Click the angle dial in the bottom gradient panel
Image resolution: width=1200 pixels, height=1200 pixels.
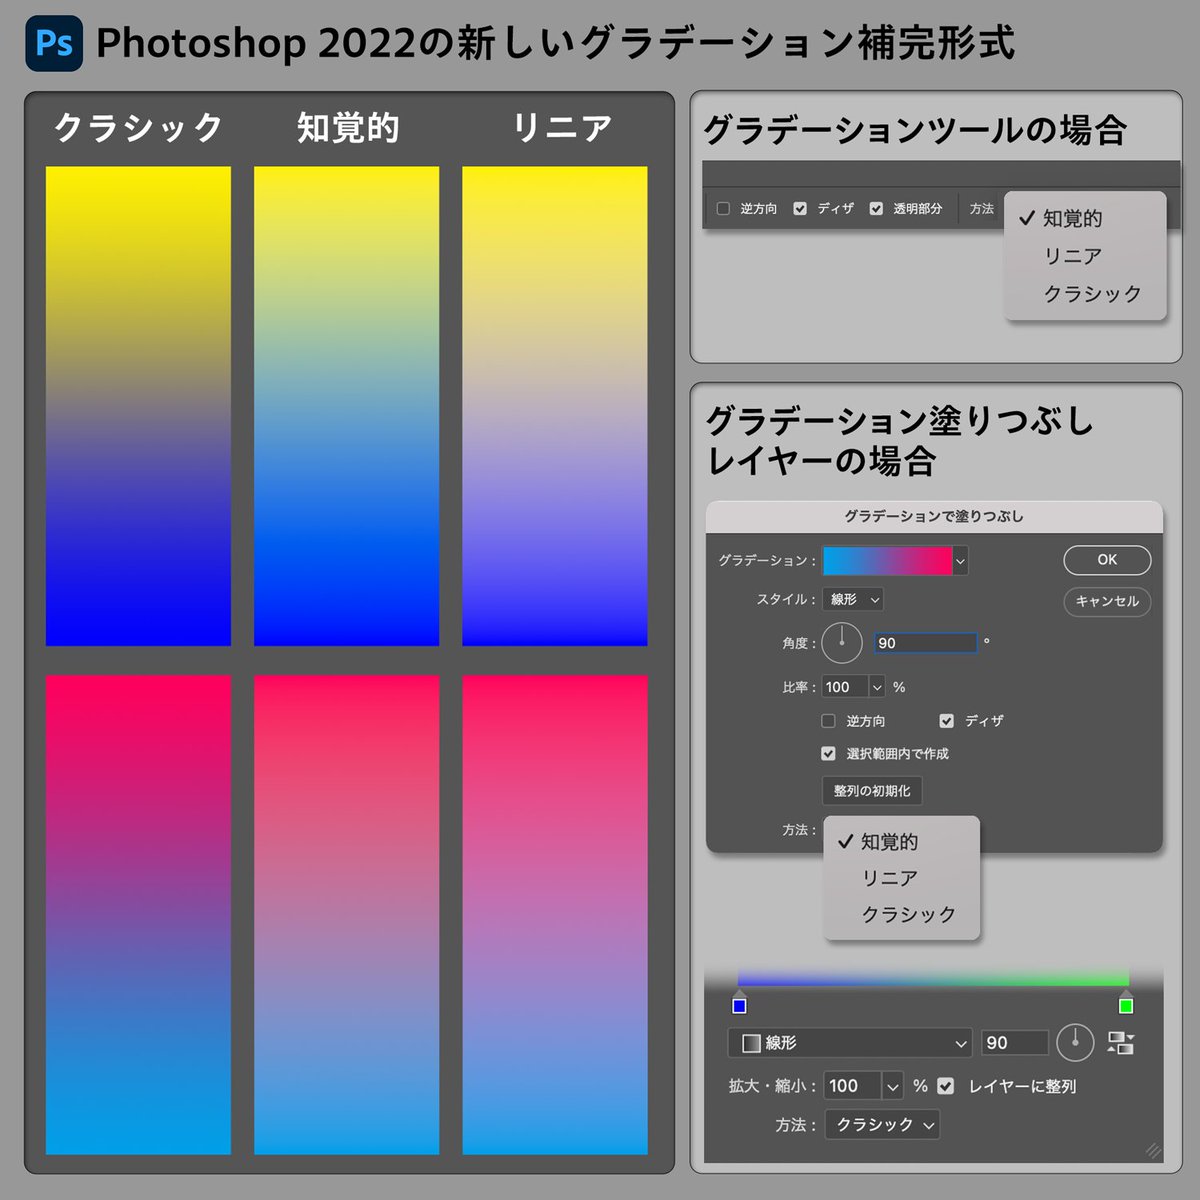point(1075,1042)
